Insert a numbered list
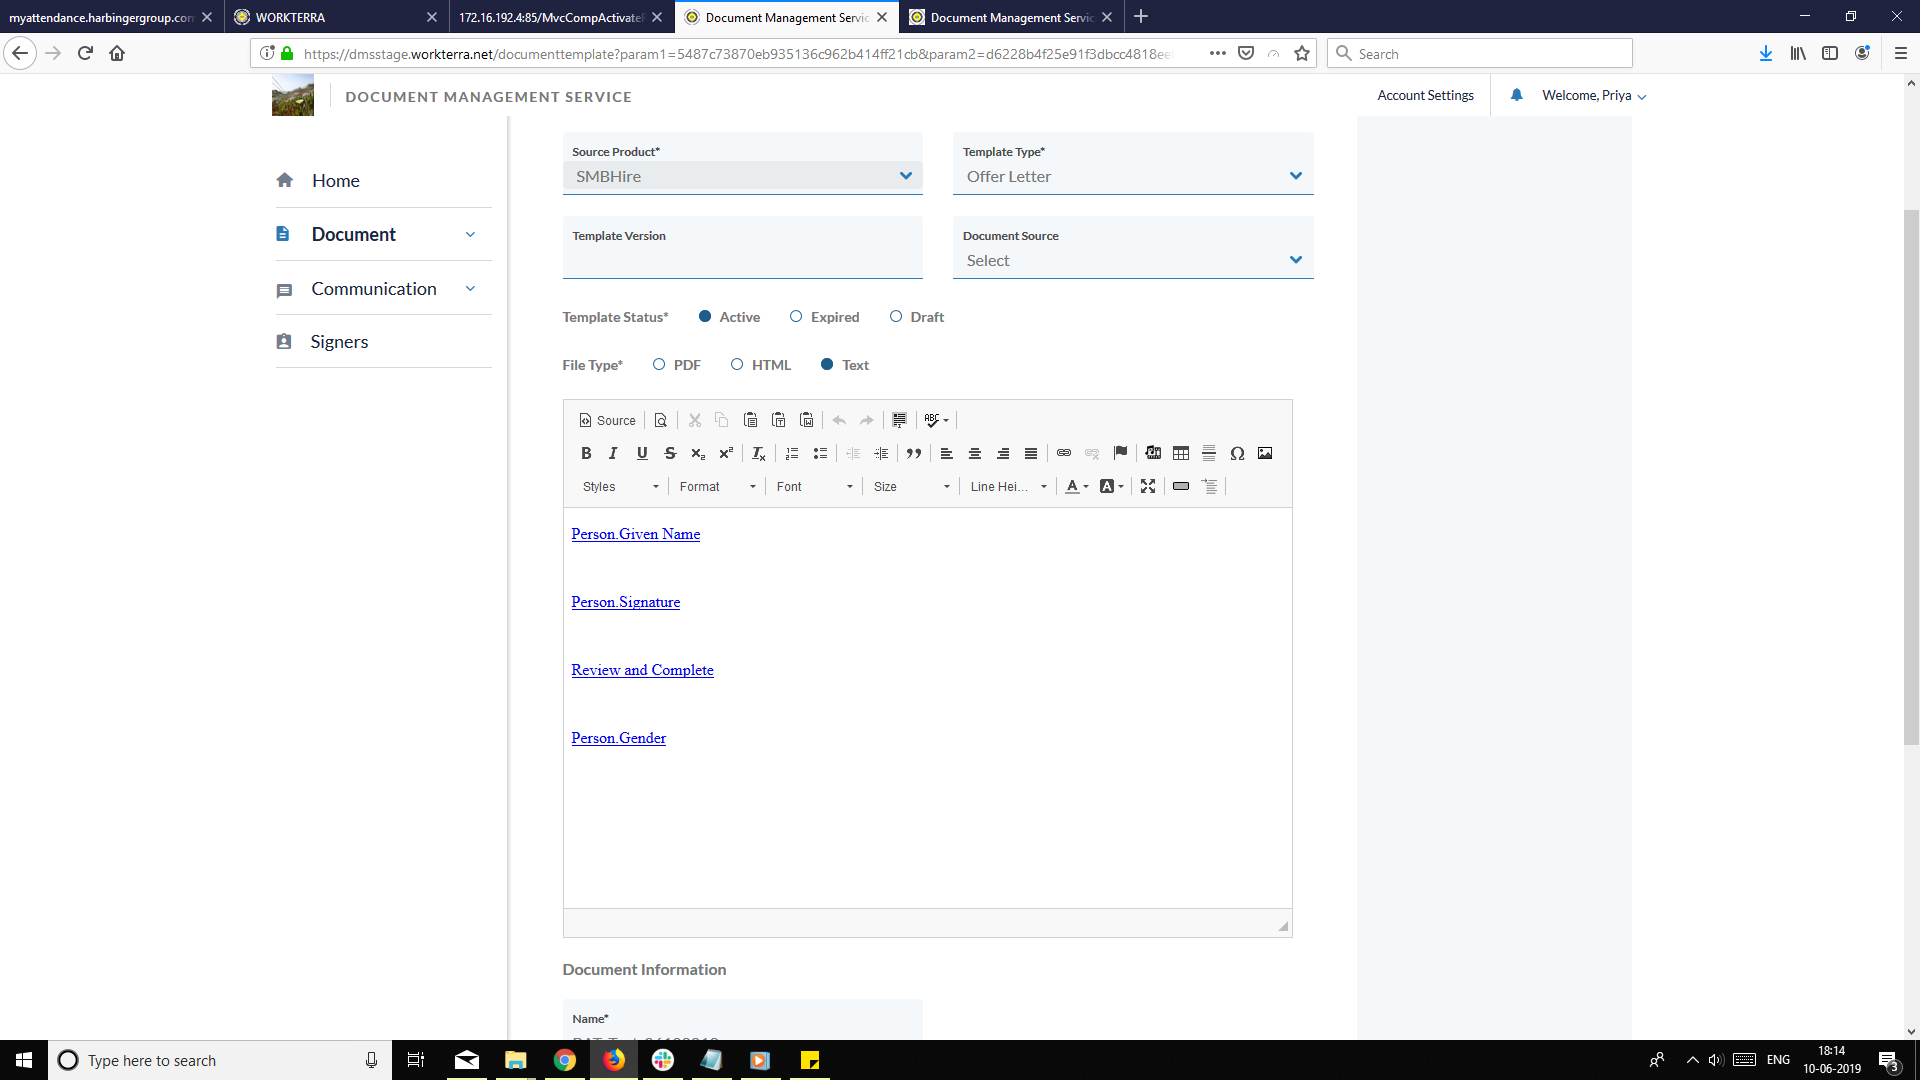 pyautogui.click(x=792, y=453)
